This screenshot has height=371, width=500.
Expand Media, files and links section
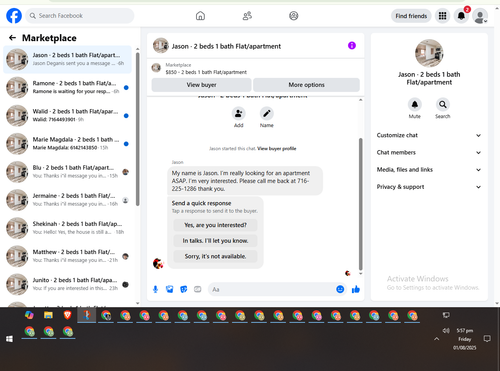429,170
